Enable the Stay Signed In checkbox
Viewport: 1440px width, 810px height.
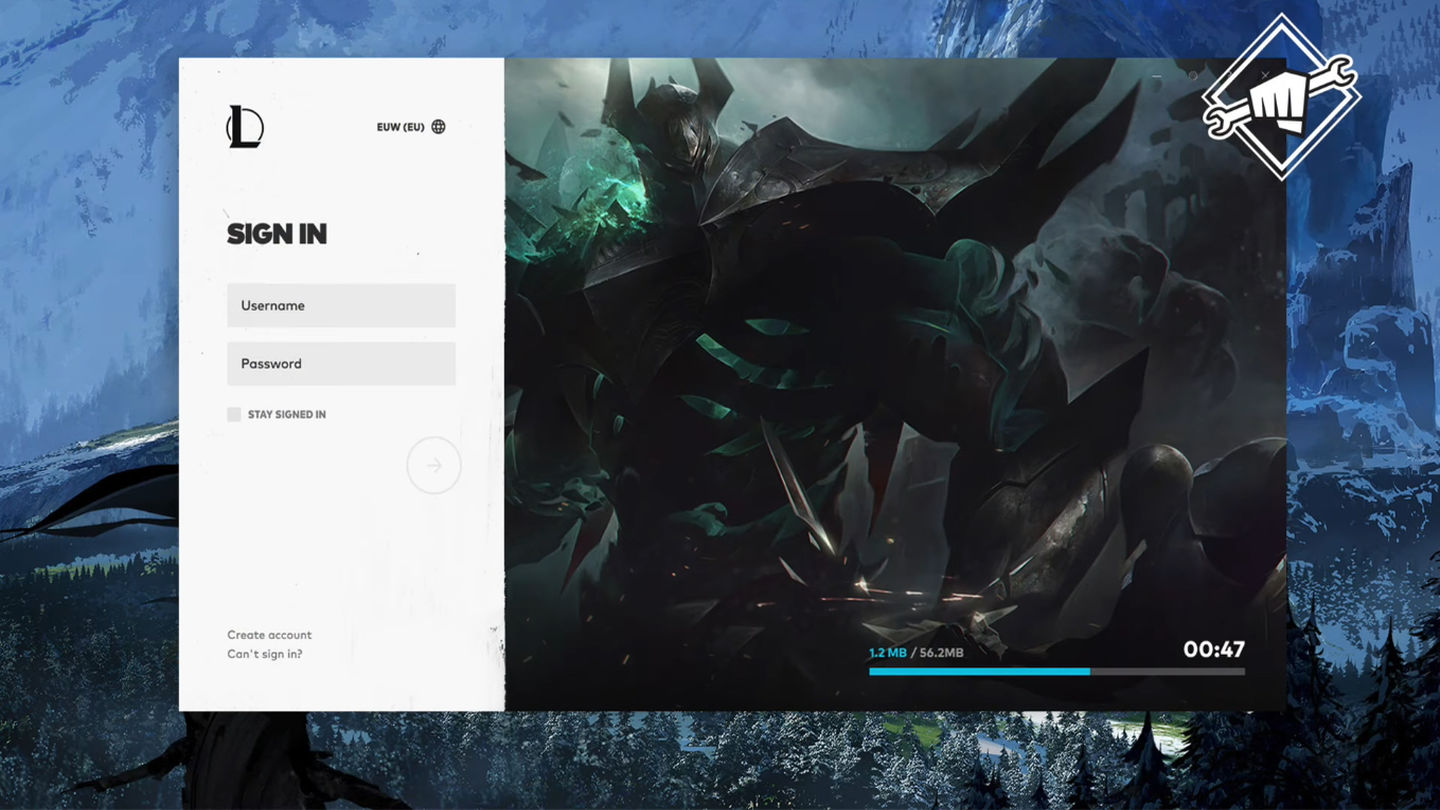point(234,414)
